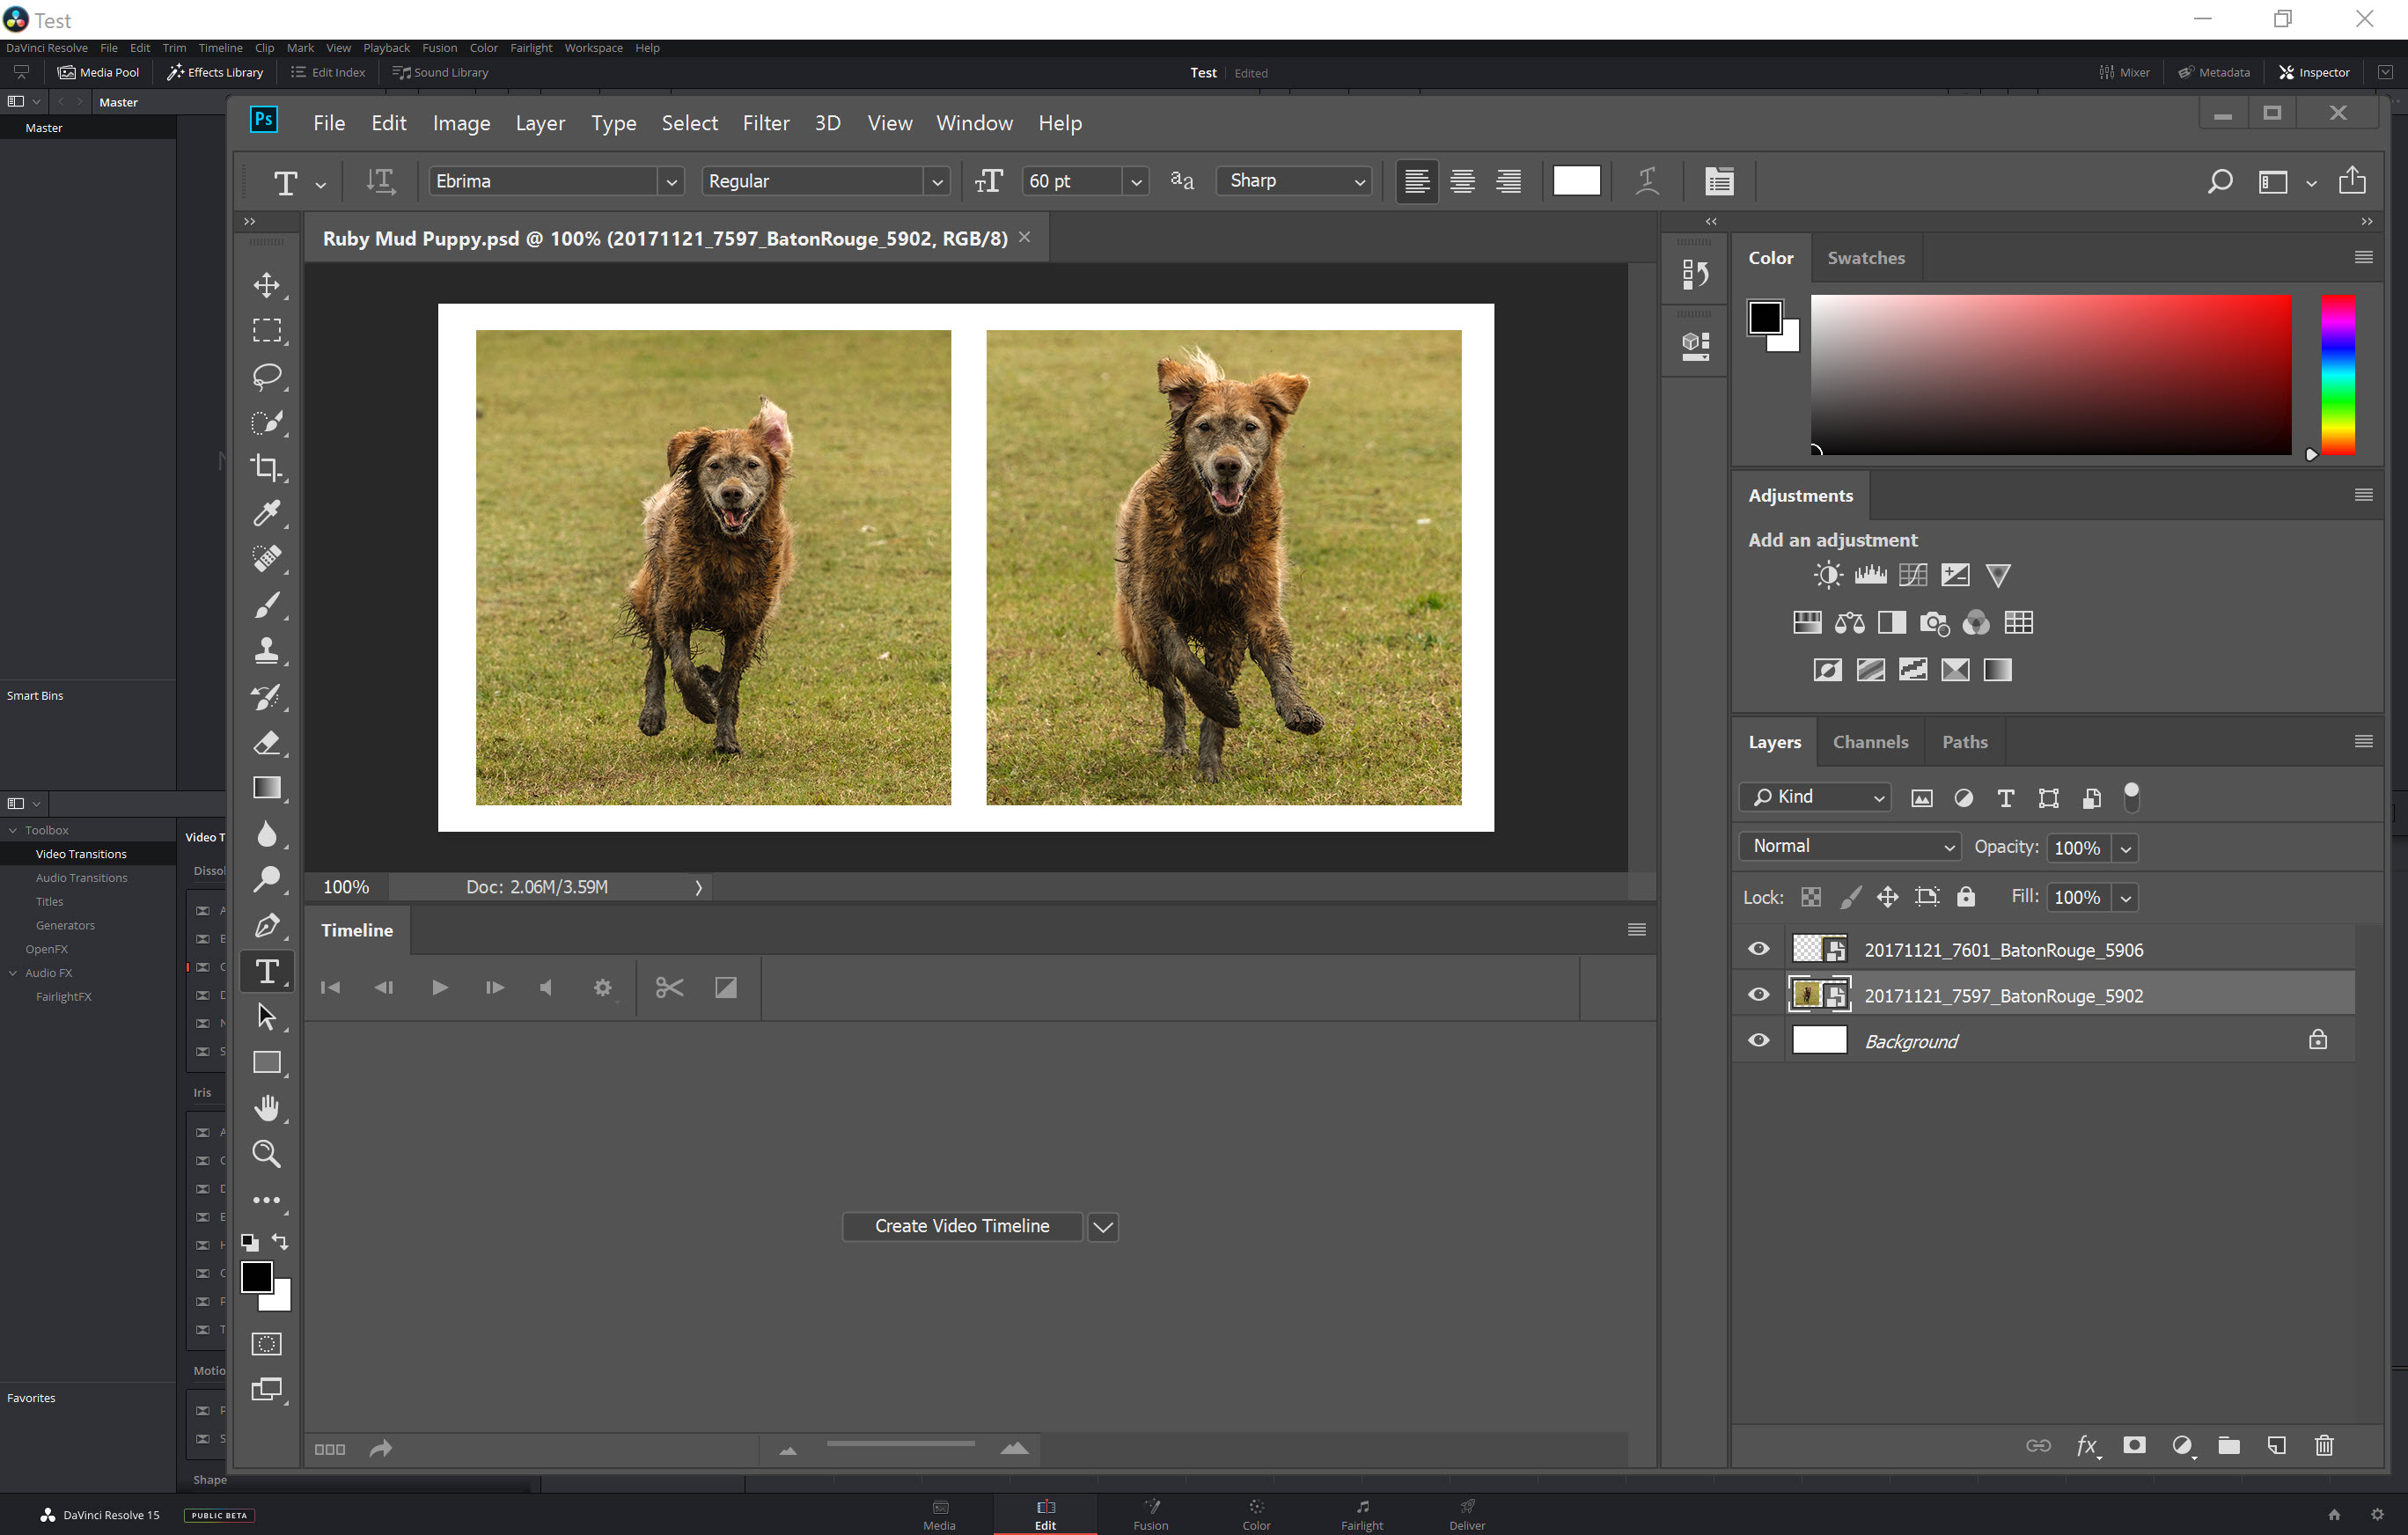Click the text color swatch in options bar
This screenshot has height=1535, width=2408.
coord(1576,181)
